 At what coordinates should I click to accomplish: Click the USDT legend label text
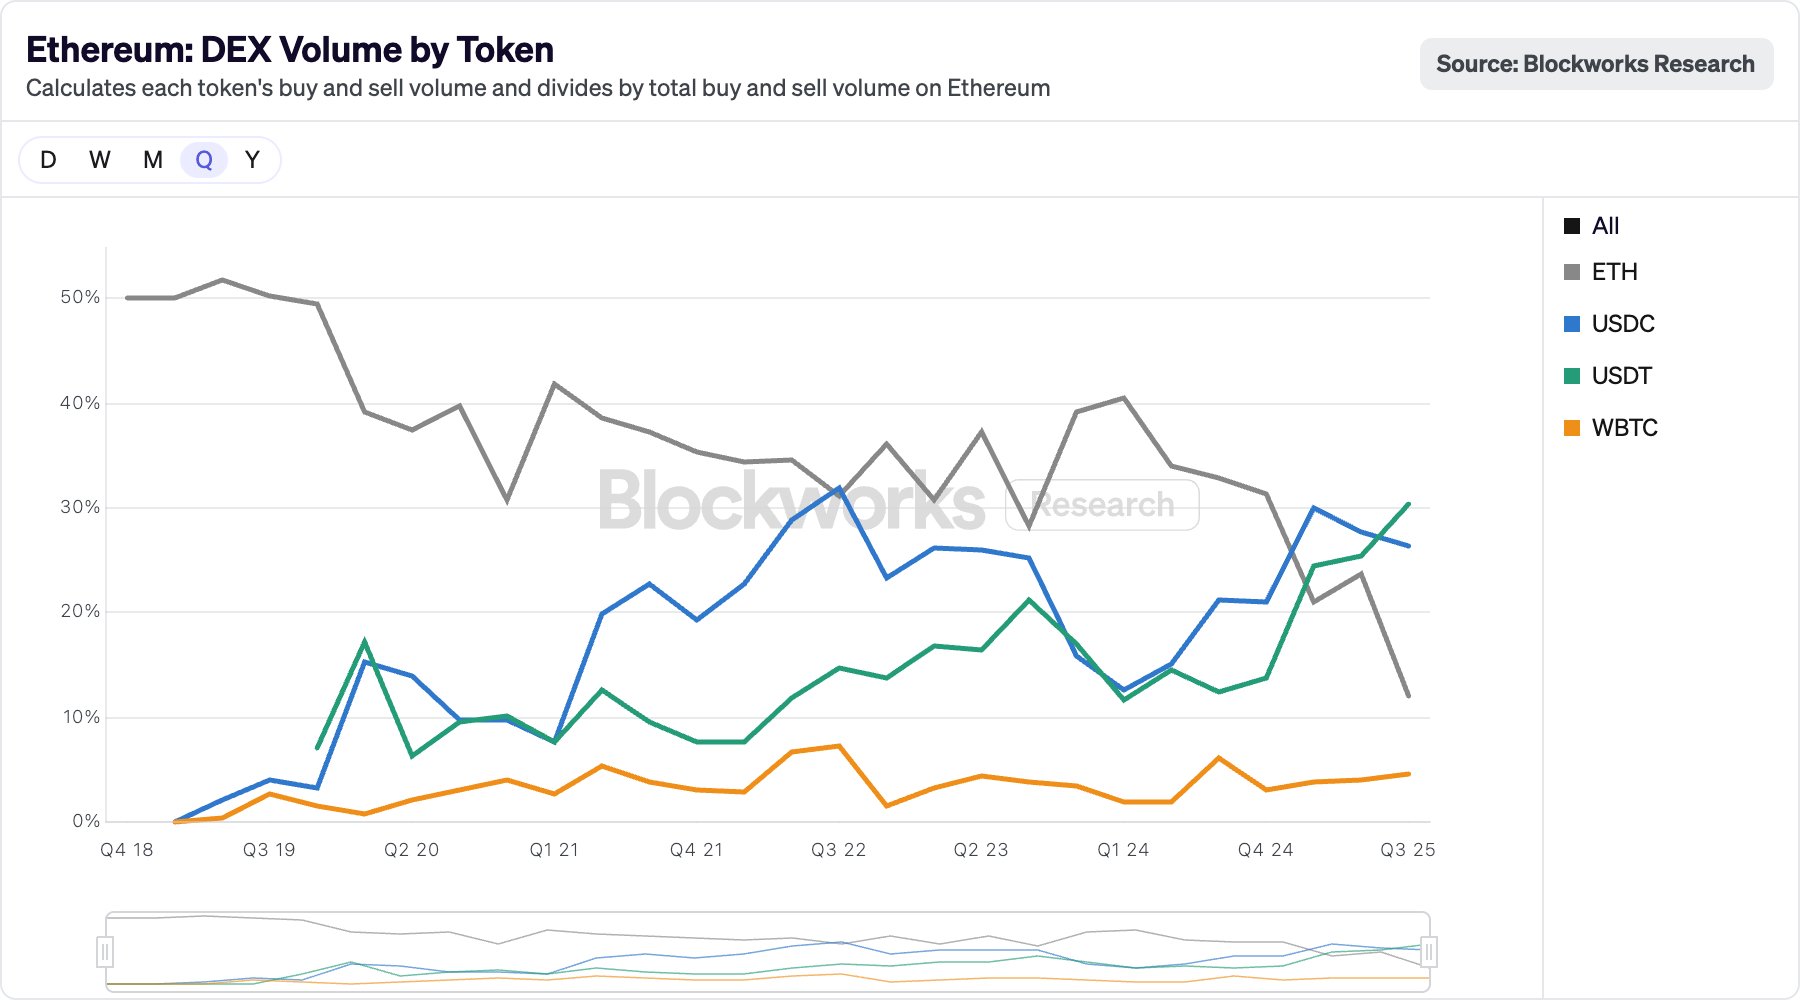click(1621, 376)
